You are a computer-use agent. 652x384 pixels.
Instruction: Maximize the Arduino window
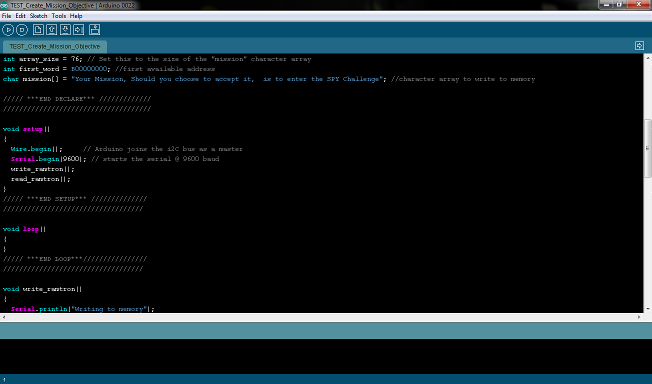point(619,5)
